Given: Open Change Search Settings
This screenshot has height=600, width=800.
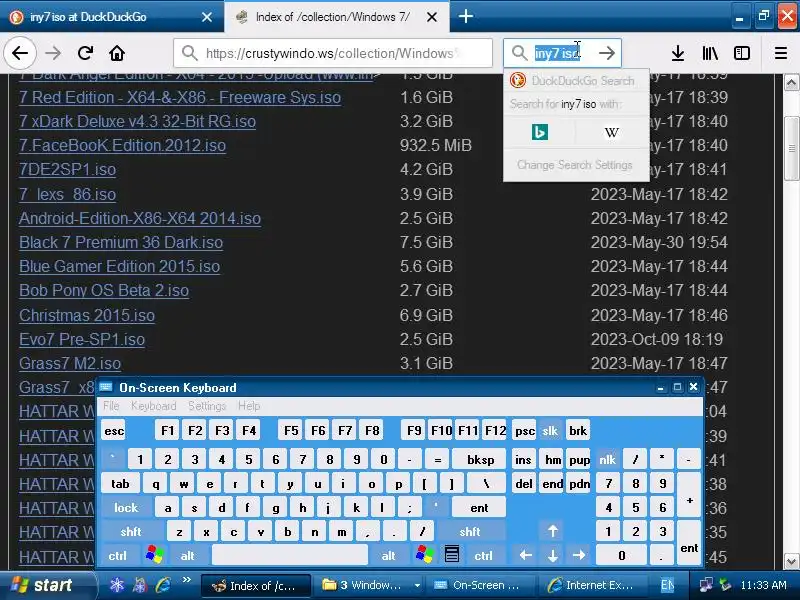Looking at the screenshot, I should tap(575, 165).
